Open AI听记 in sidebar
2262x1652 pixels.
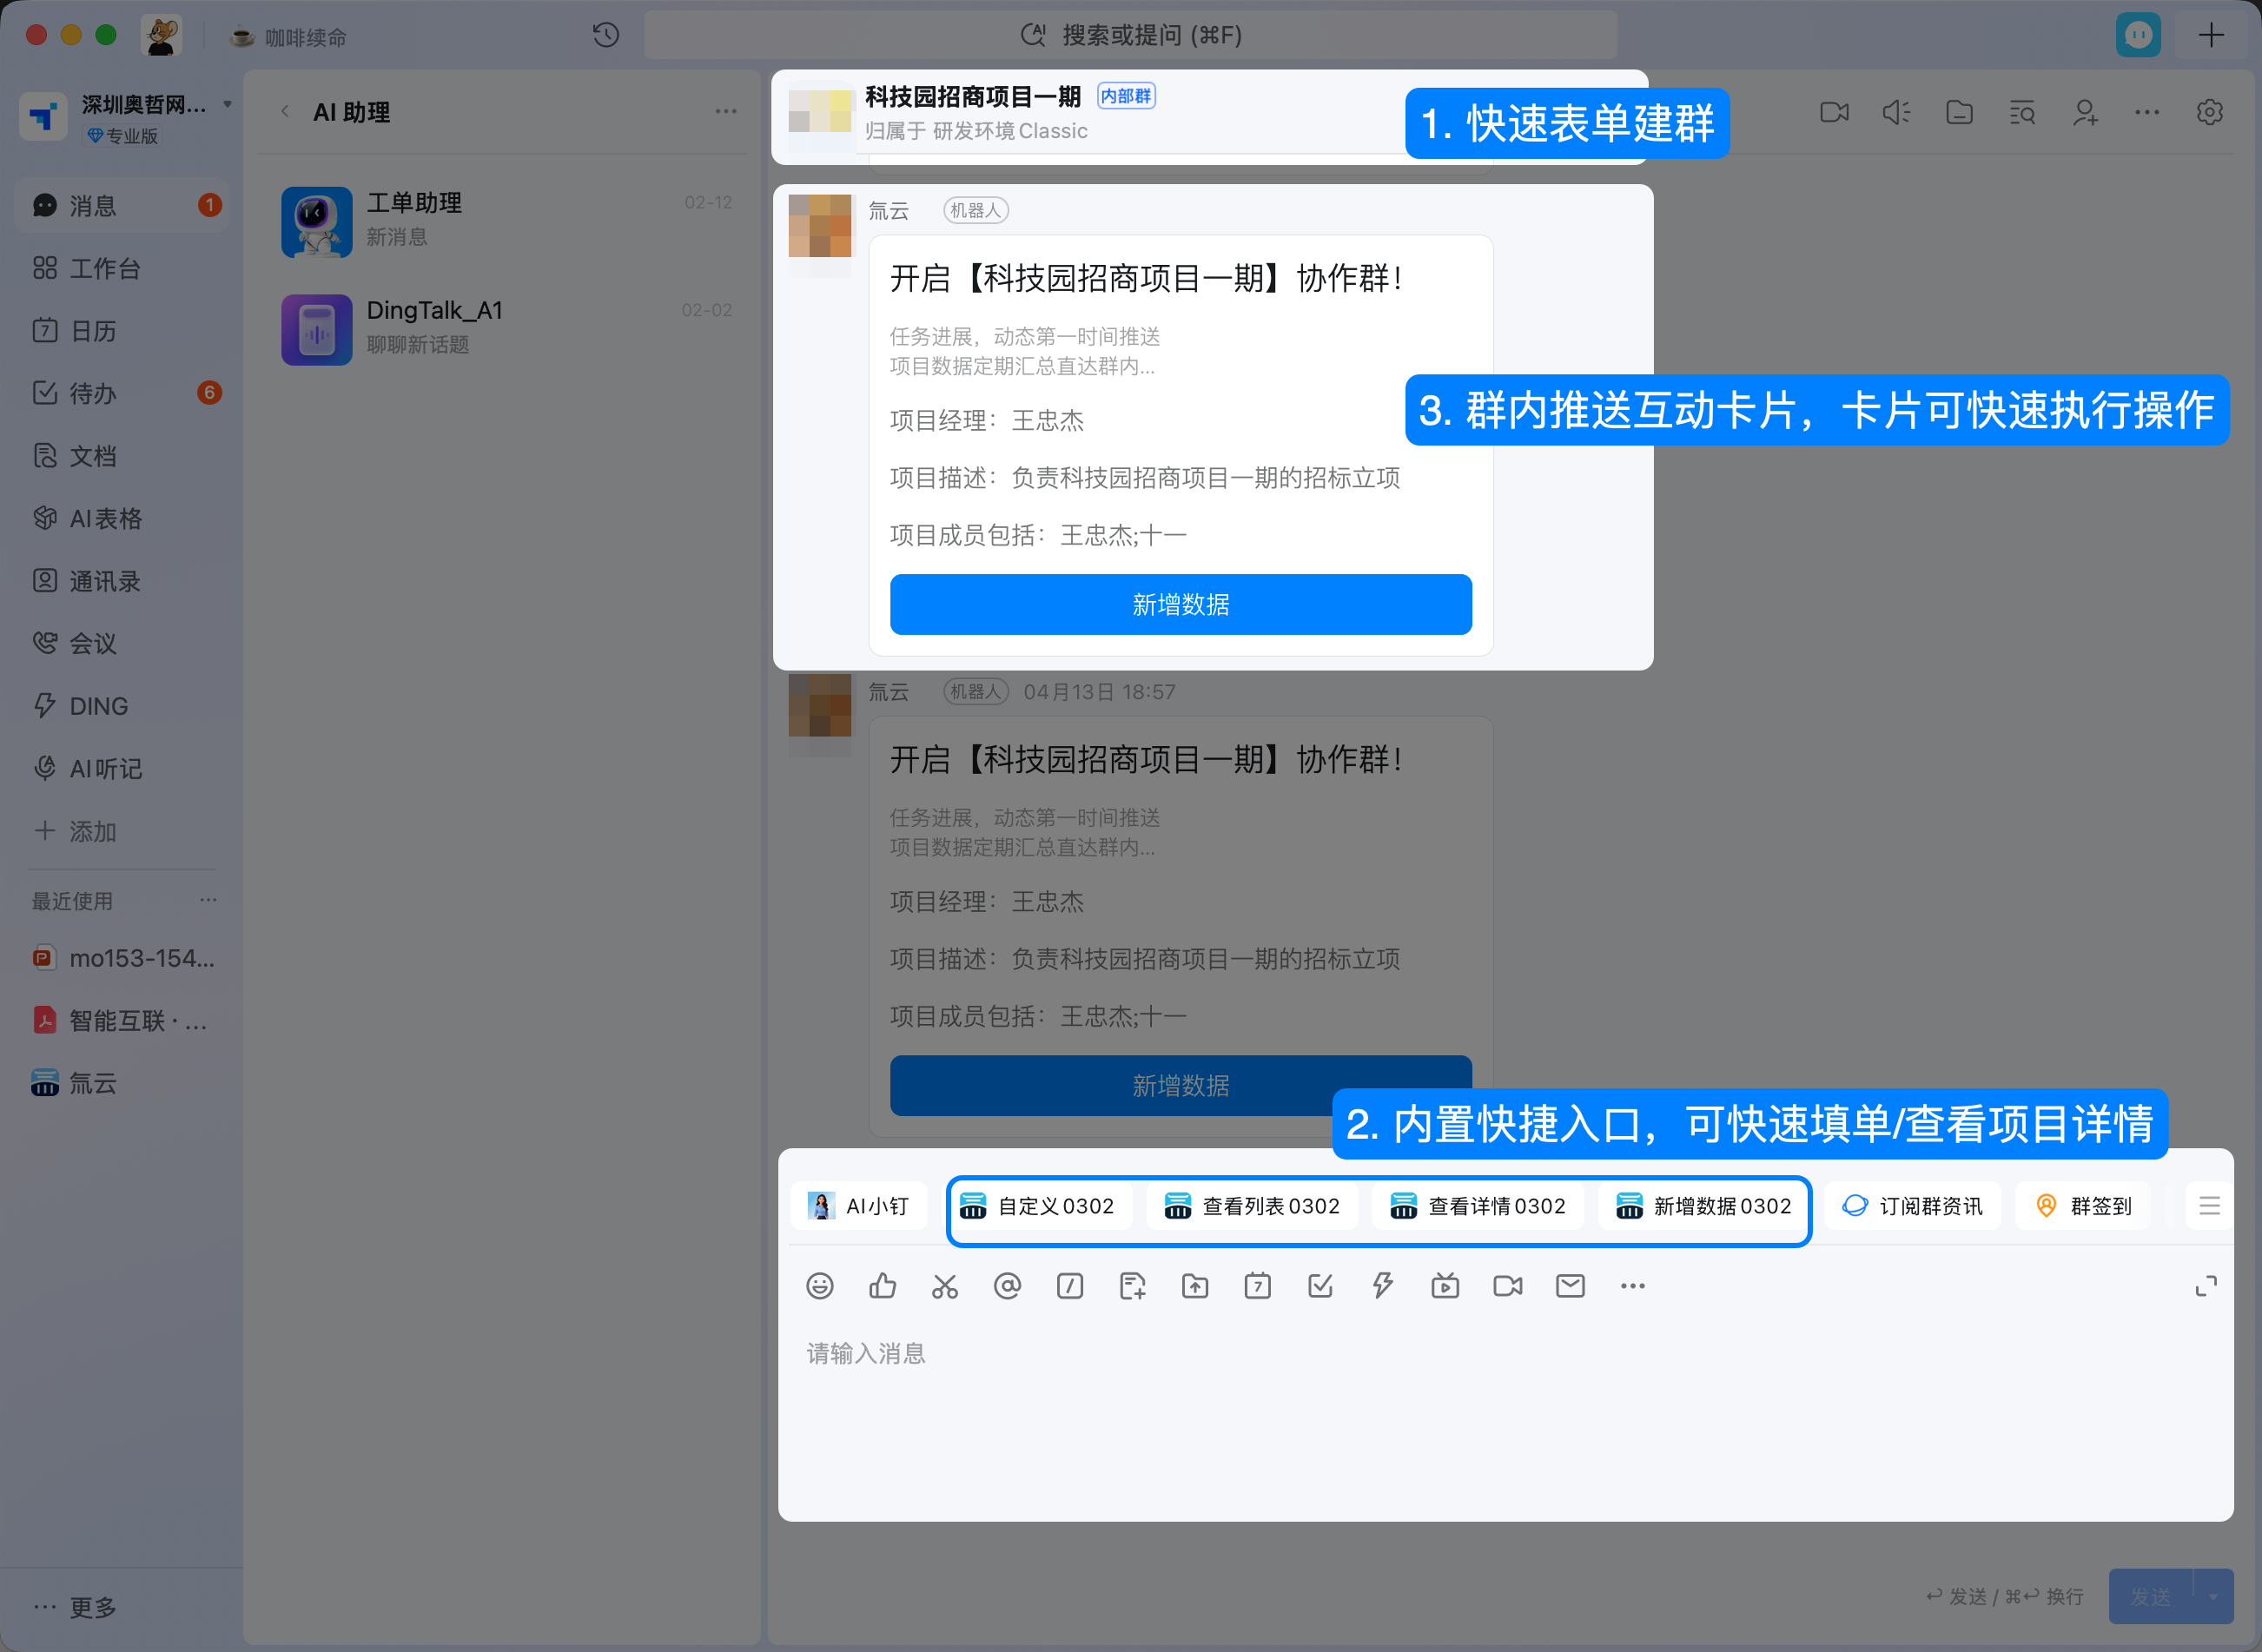tap(122, 768)
